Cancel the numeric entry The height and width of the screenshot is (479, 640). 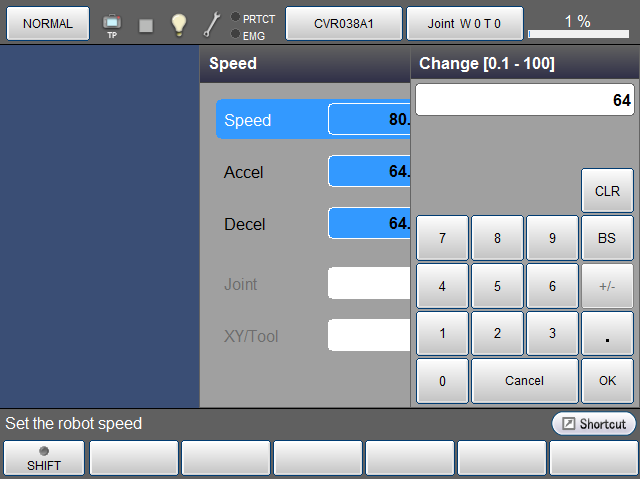pos(524,381)
